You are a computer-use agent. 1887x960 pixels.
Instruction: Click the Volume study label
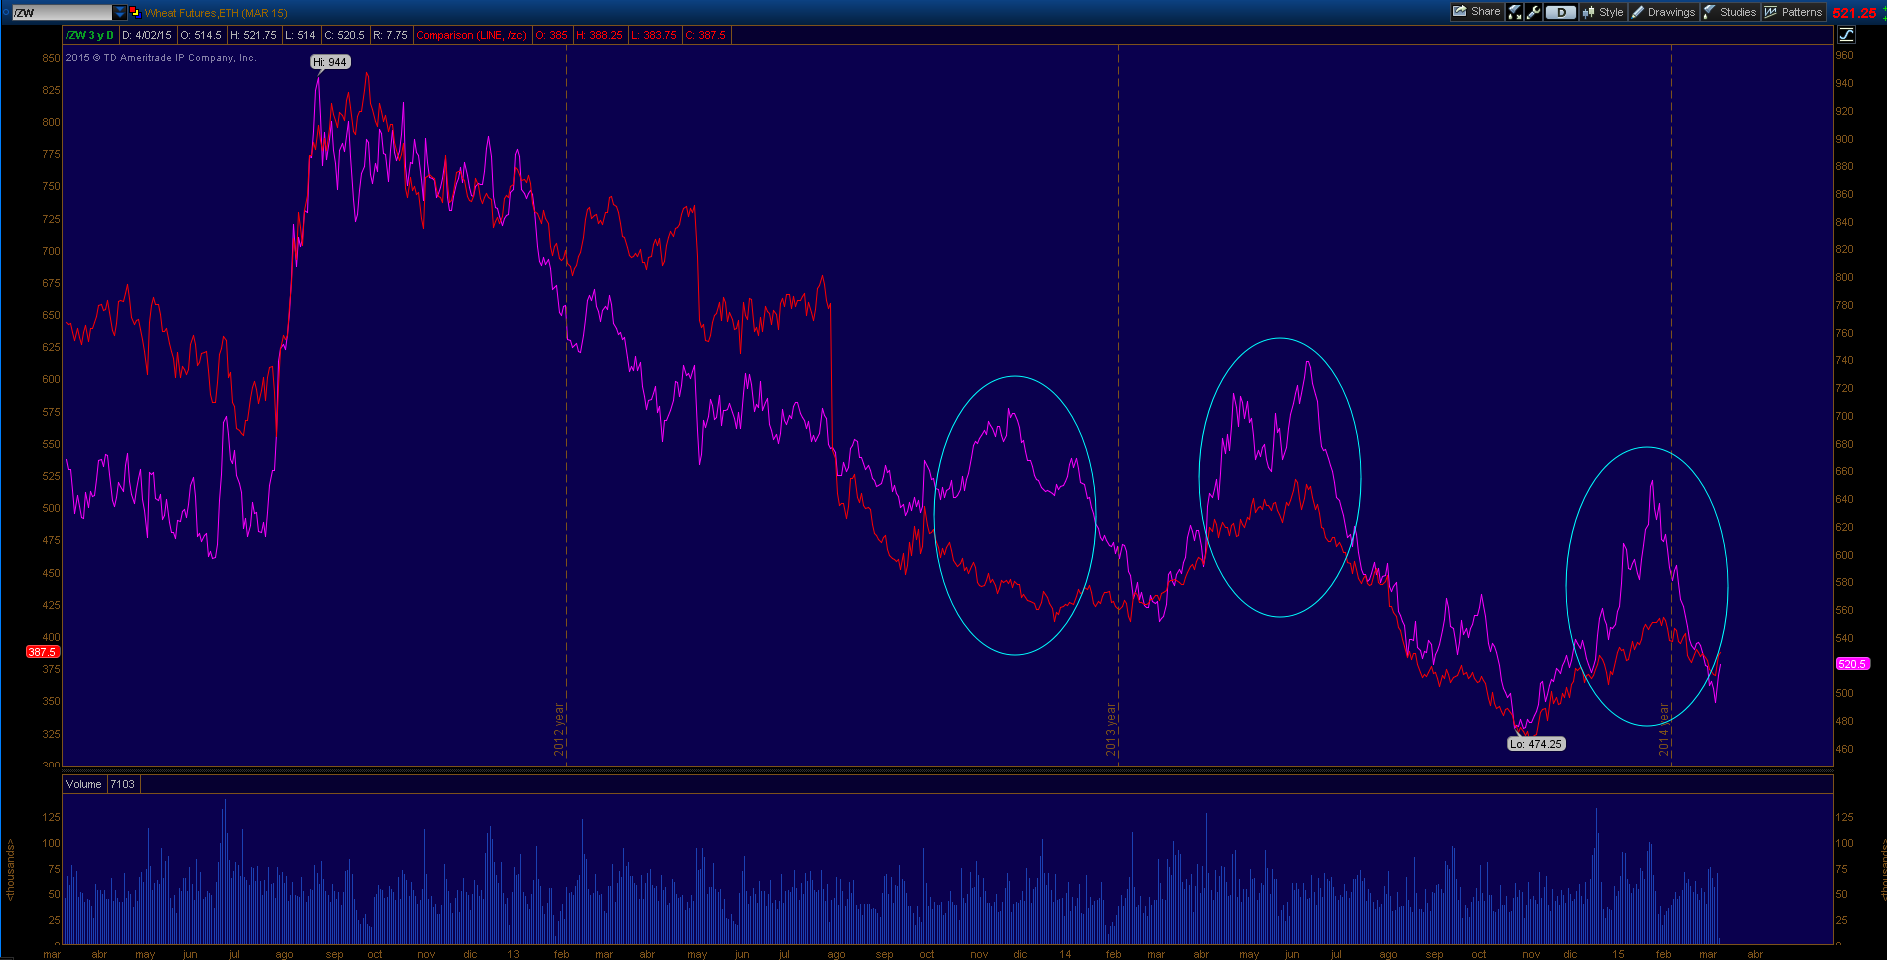84,784
